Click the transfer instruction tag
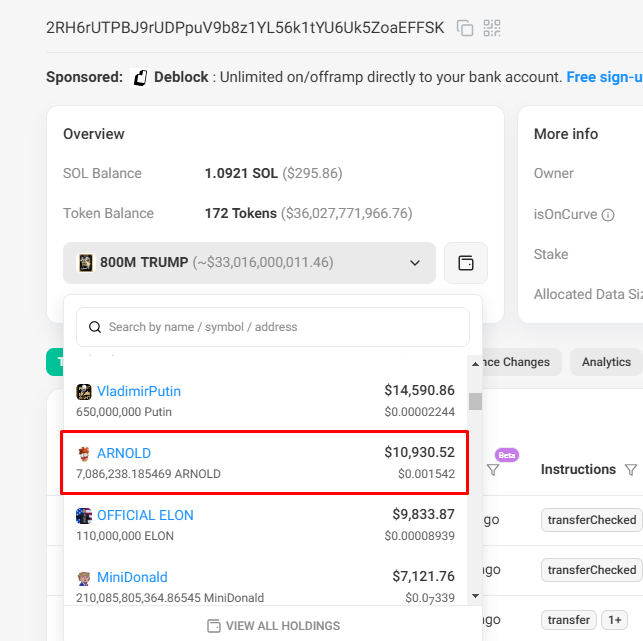The width and height of the screenshot is (643, 641). pos(568,620)
